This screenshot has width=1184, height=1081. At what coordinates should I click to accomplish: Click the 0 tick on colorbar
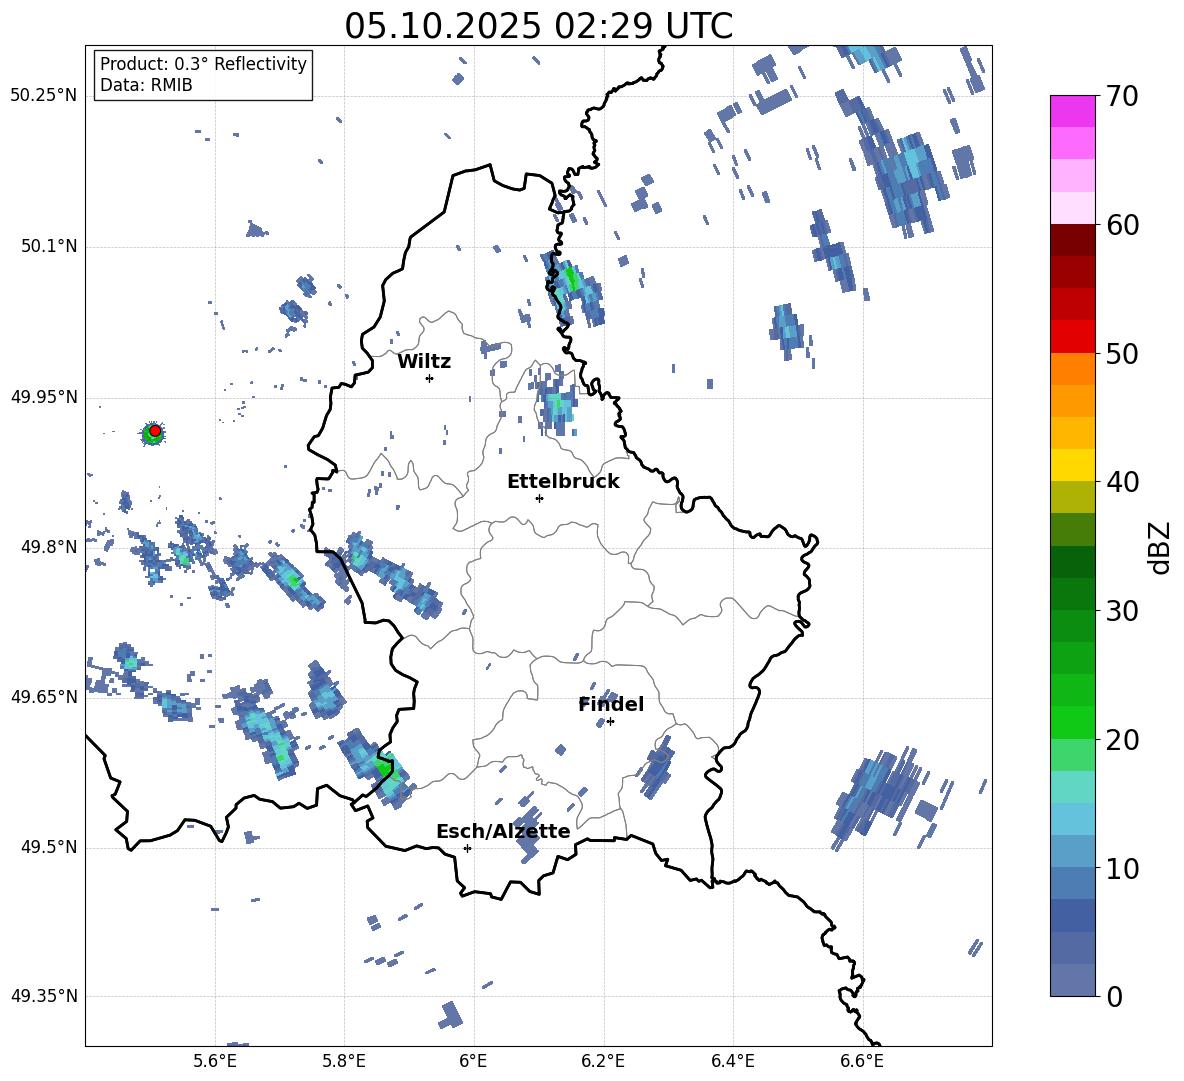(x=1115, y=997)
